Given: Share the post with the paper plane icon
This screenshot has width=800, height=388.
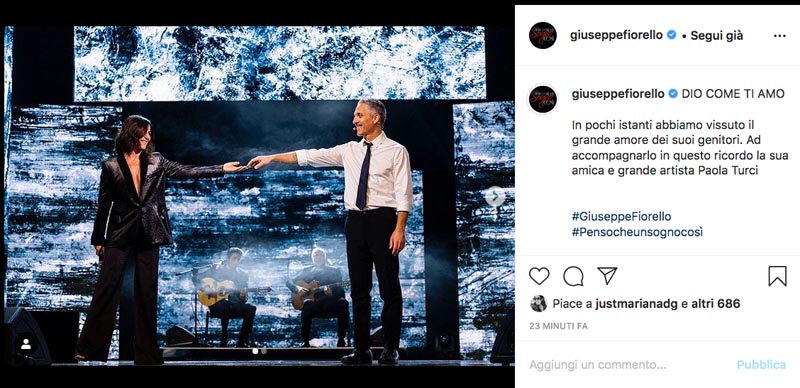Looking at the screenshot, I should 607,276.
